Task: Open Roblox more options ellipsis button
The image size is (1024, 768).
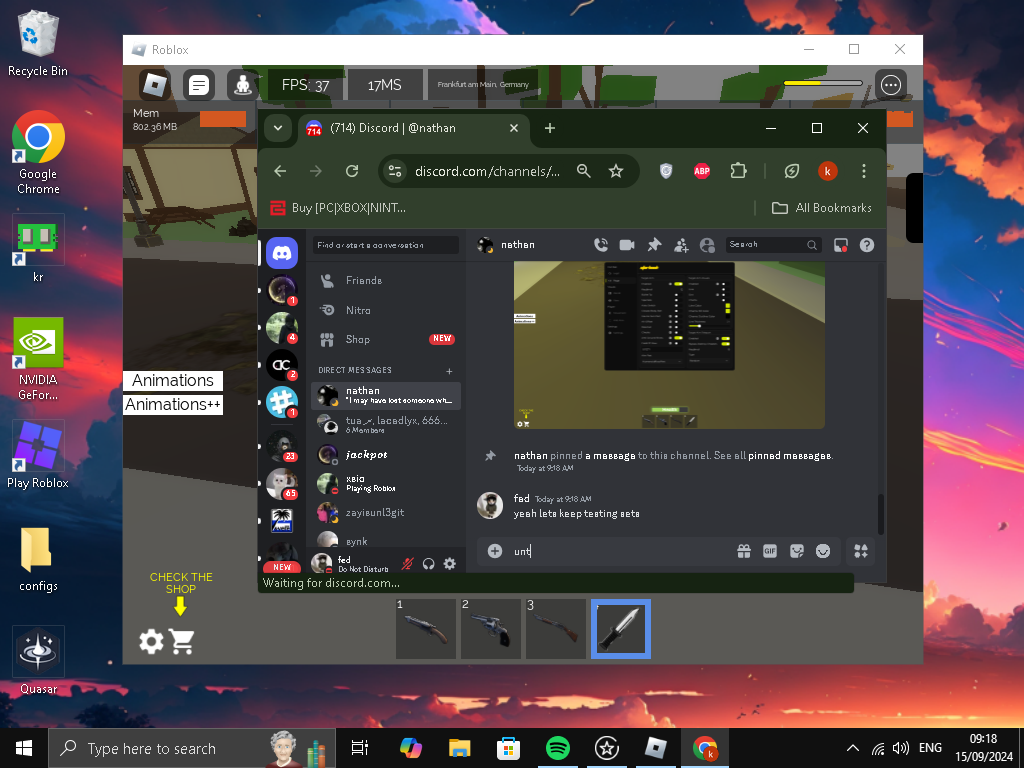Action: [891, 85]
